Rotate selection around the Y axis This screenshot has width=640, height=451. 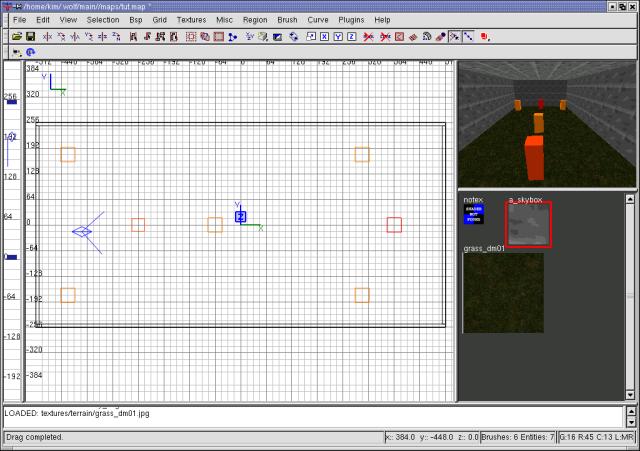point(89,37)
